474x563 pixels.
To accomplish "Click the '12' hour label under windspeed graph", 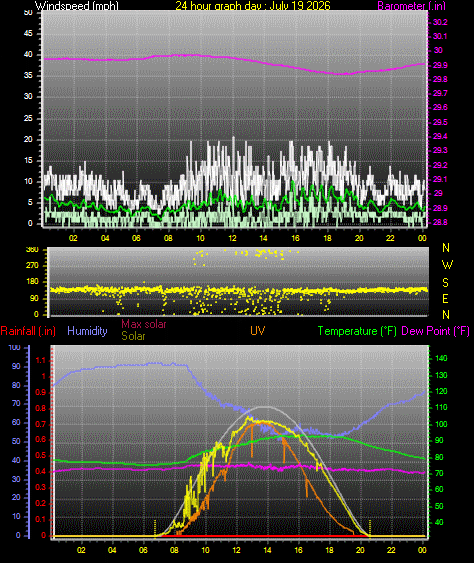I will click(233, 238).
